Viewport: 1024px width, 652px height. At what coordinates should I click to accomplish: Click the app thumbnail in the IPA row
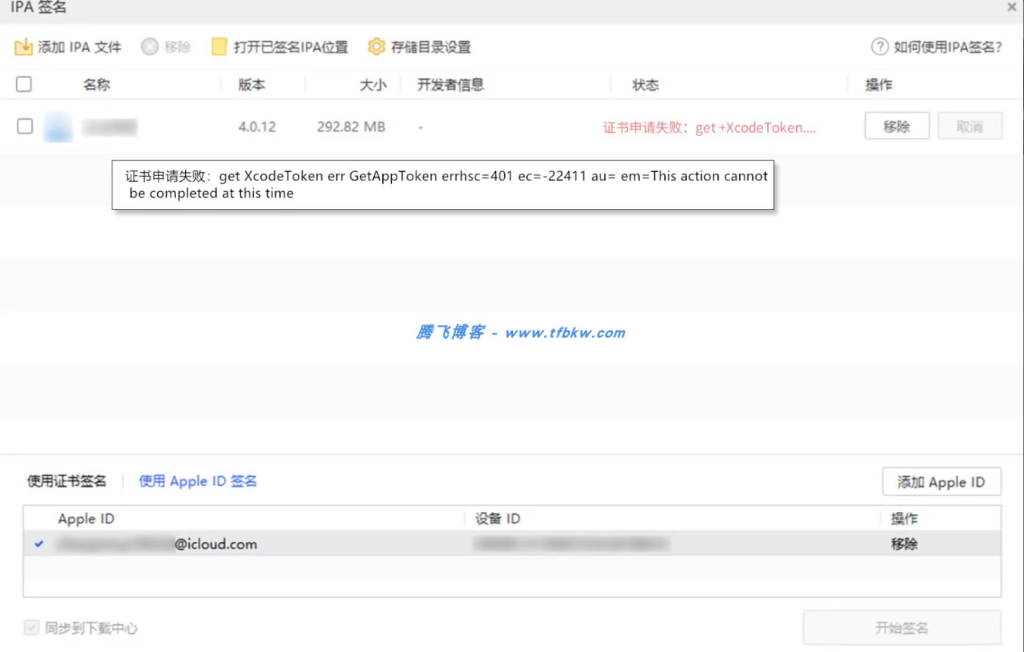click(x=58, y=125)
